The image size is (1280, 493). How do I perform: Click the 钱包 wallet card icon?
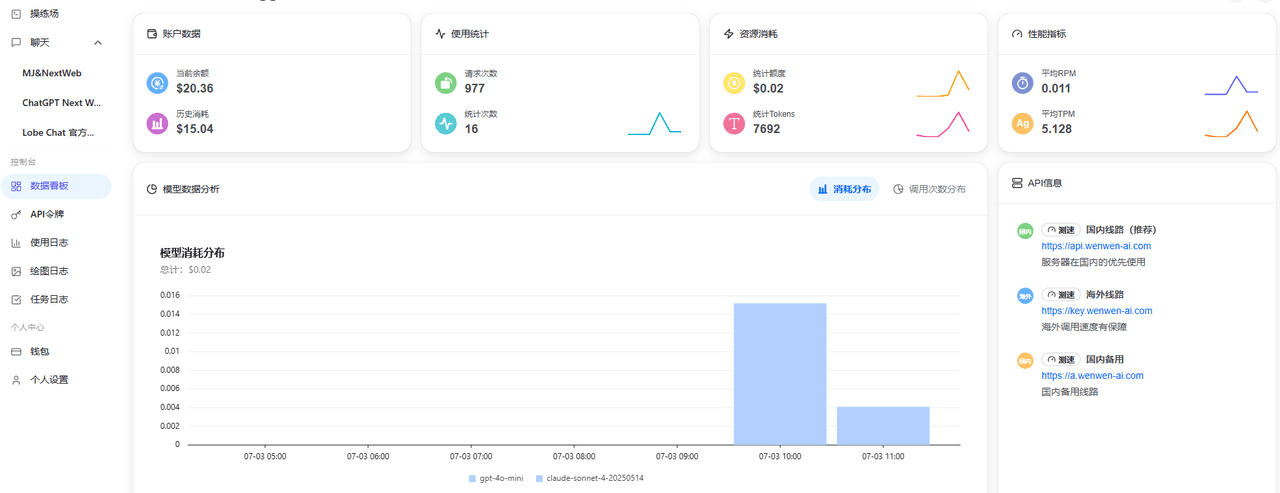[16, 352]
